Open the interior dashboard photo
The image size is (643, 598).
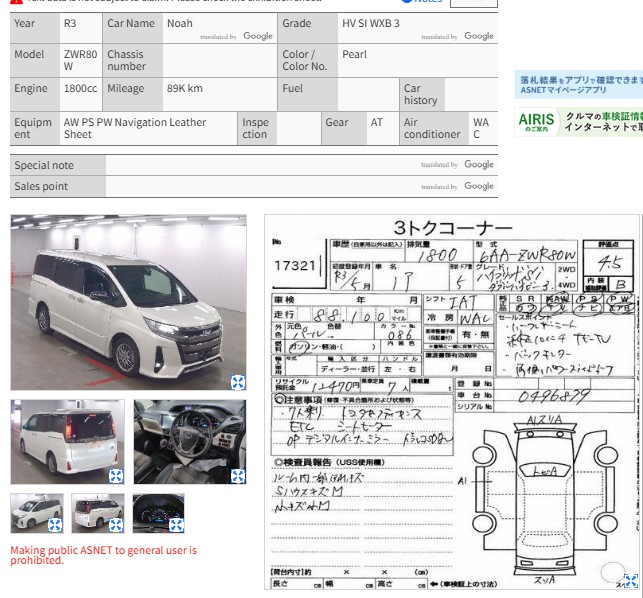190,442
